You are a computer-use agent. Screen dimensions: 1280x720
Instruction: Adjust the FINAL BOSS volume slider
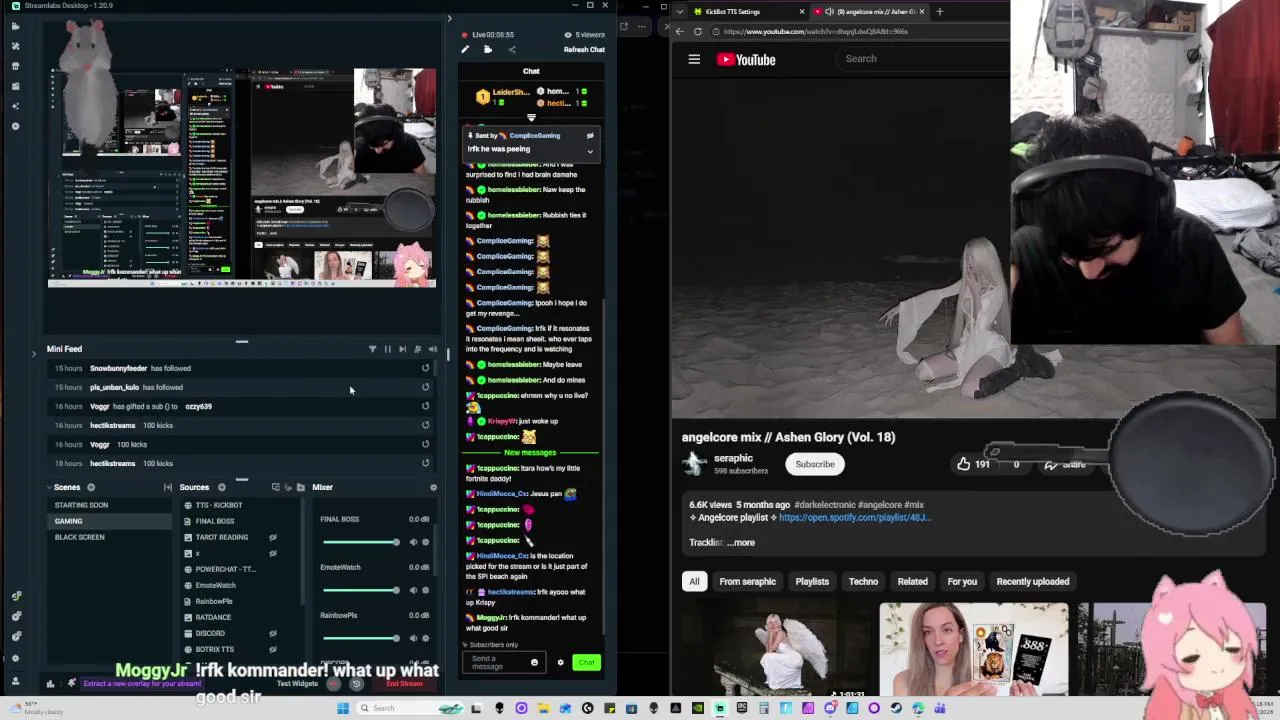(360, 542)
